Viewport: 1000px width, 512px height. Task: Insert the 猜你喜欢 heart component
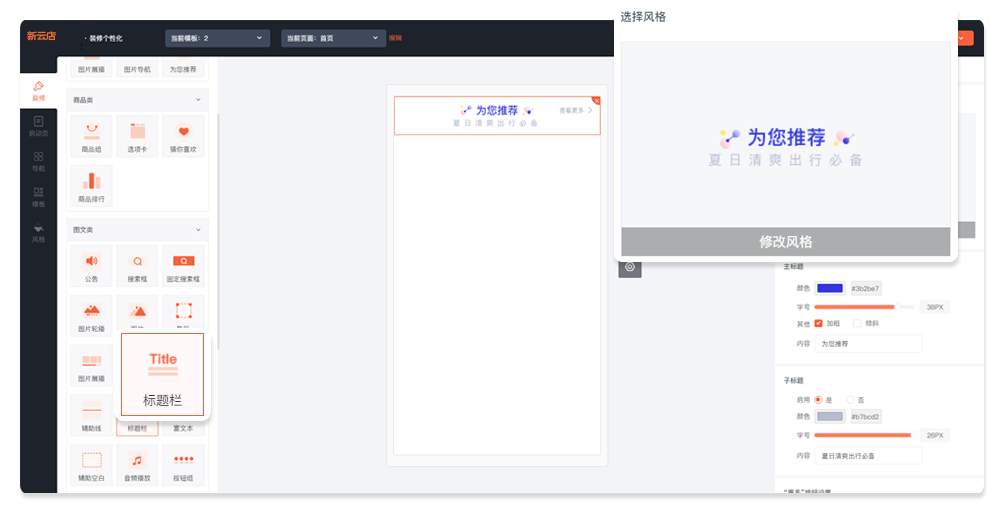tap(184, 135)
